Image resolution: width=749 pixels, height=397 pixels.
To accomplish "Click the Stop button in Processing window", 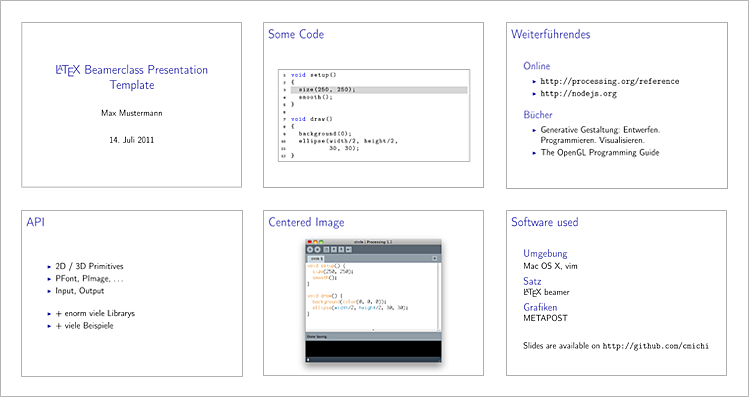I will coord(317,249).
